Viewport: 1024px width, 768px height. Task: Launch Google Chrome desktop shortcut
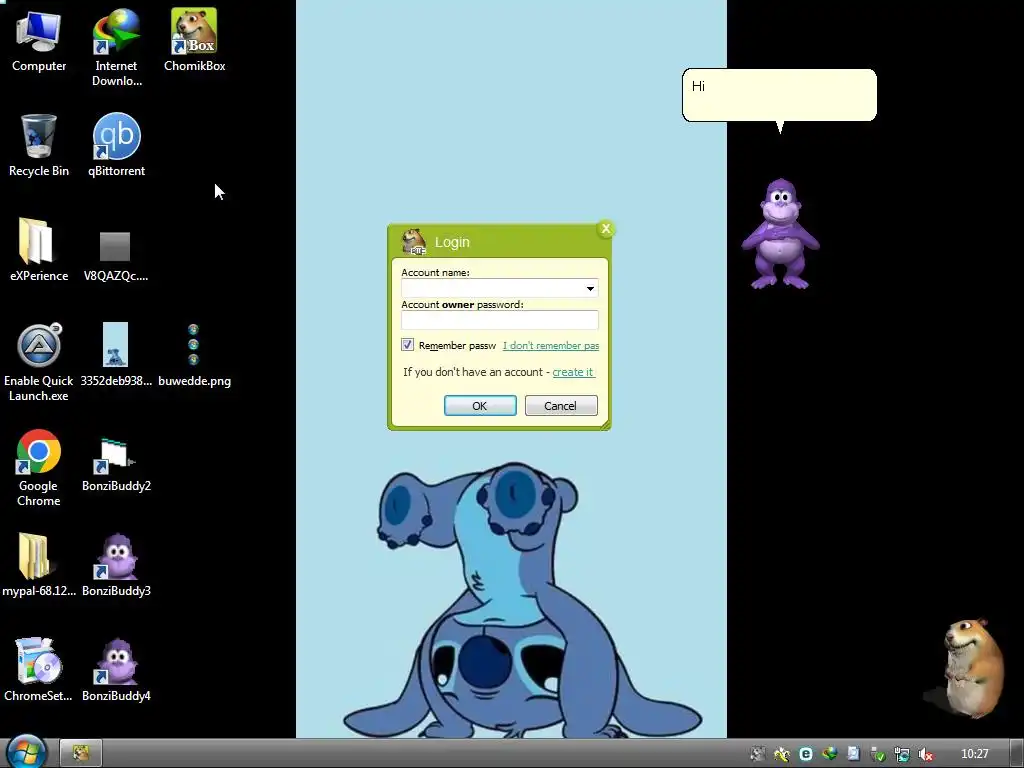point(39,468)
